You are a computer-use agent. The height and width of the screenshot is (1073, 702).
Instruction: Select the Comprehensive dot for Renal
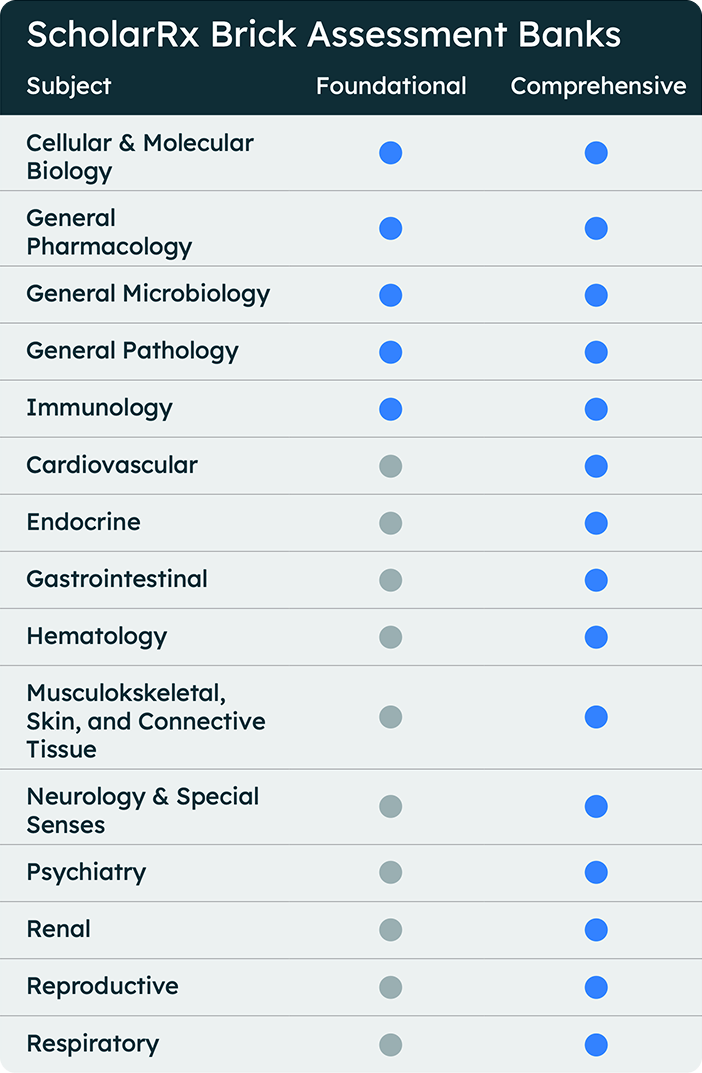coord(596,930)
